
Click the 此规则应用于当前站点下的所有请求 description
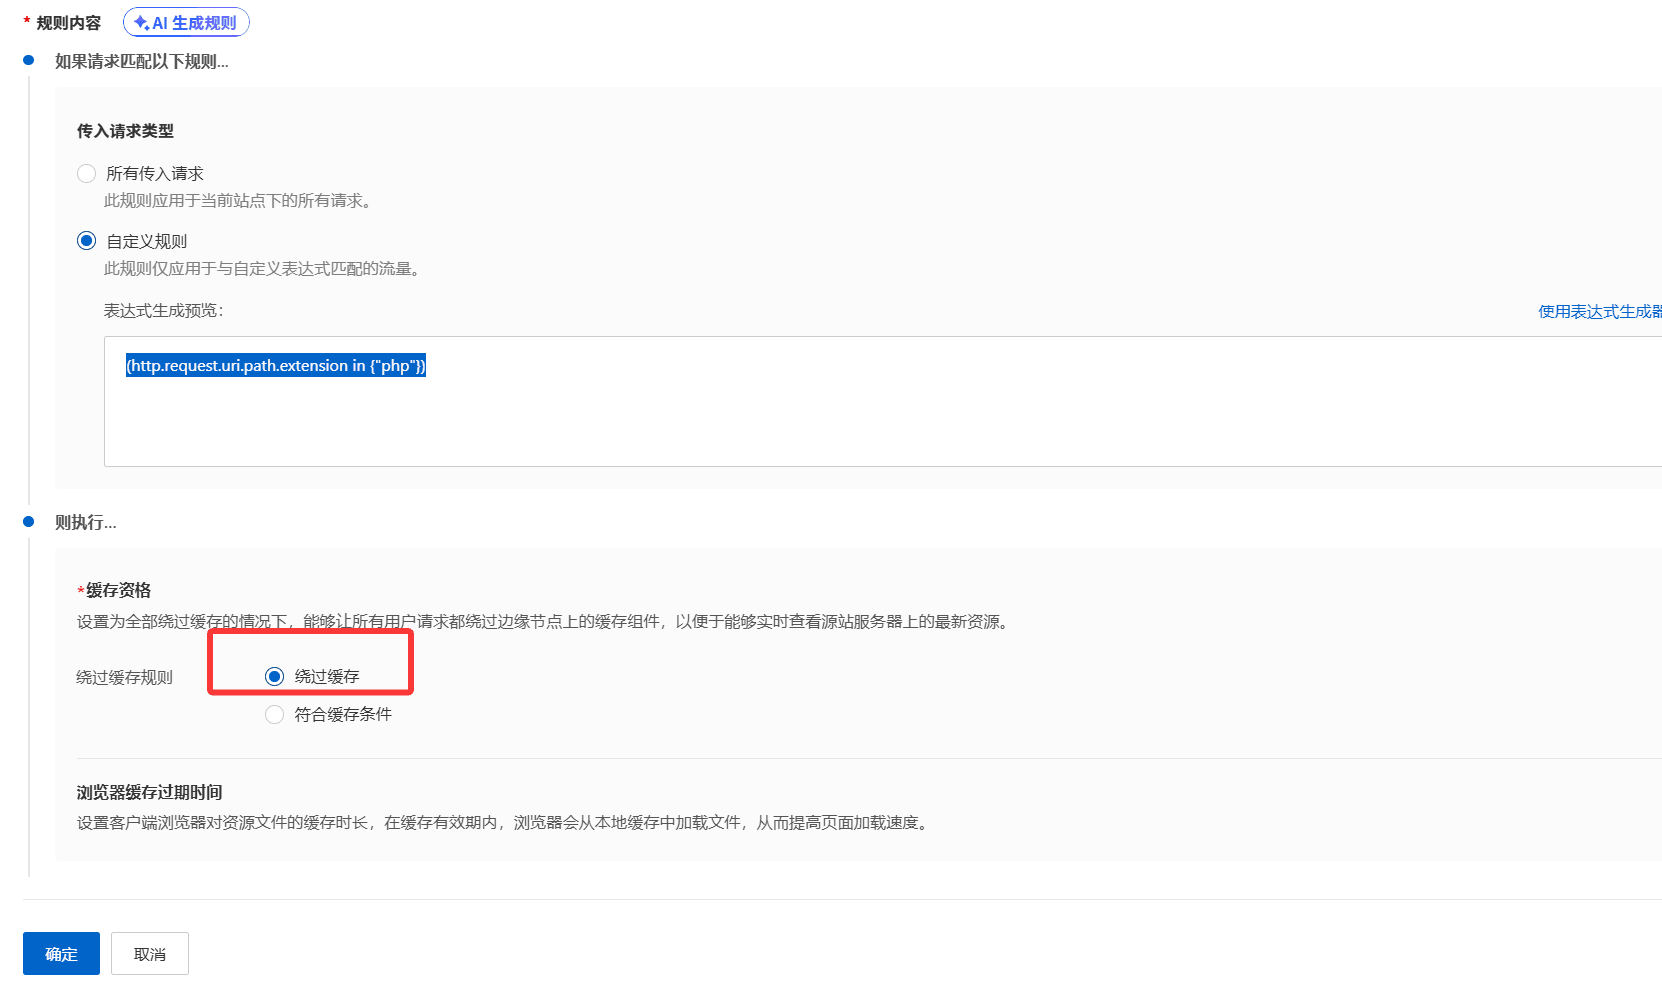238,201
